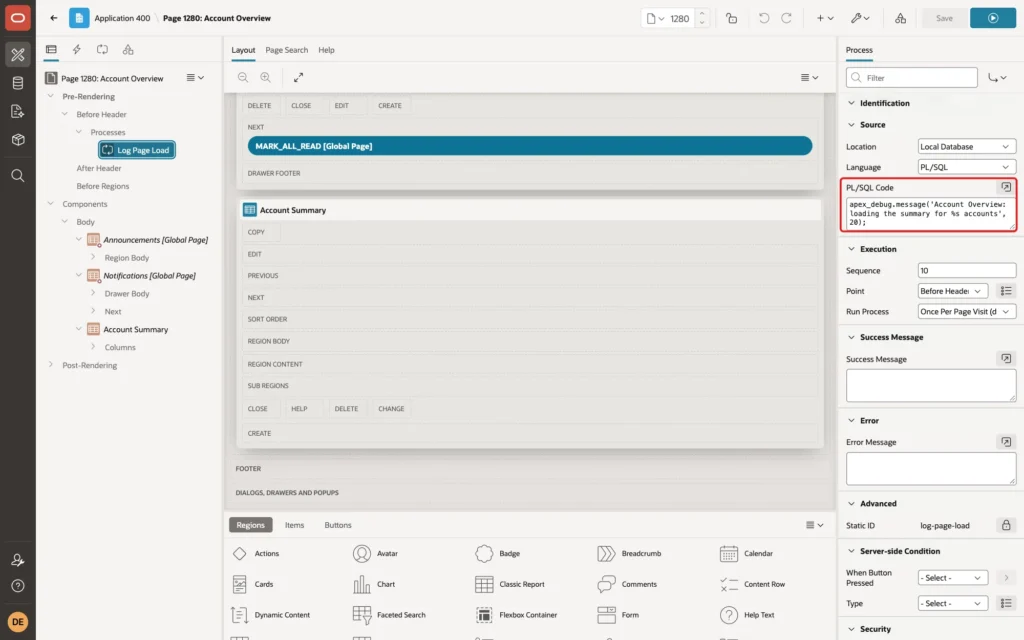Open the Run Process dropdown
This screenshot has height=640, width=1024.
[x=967, y=312]
